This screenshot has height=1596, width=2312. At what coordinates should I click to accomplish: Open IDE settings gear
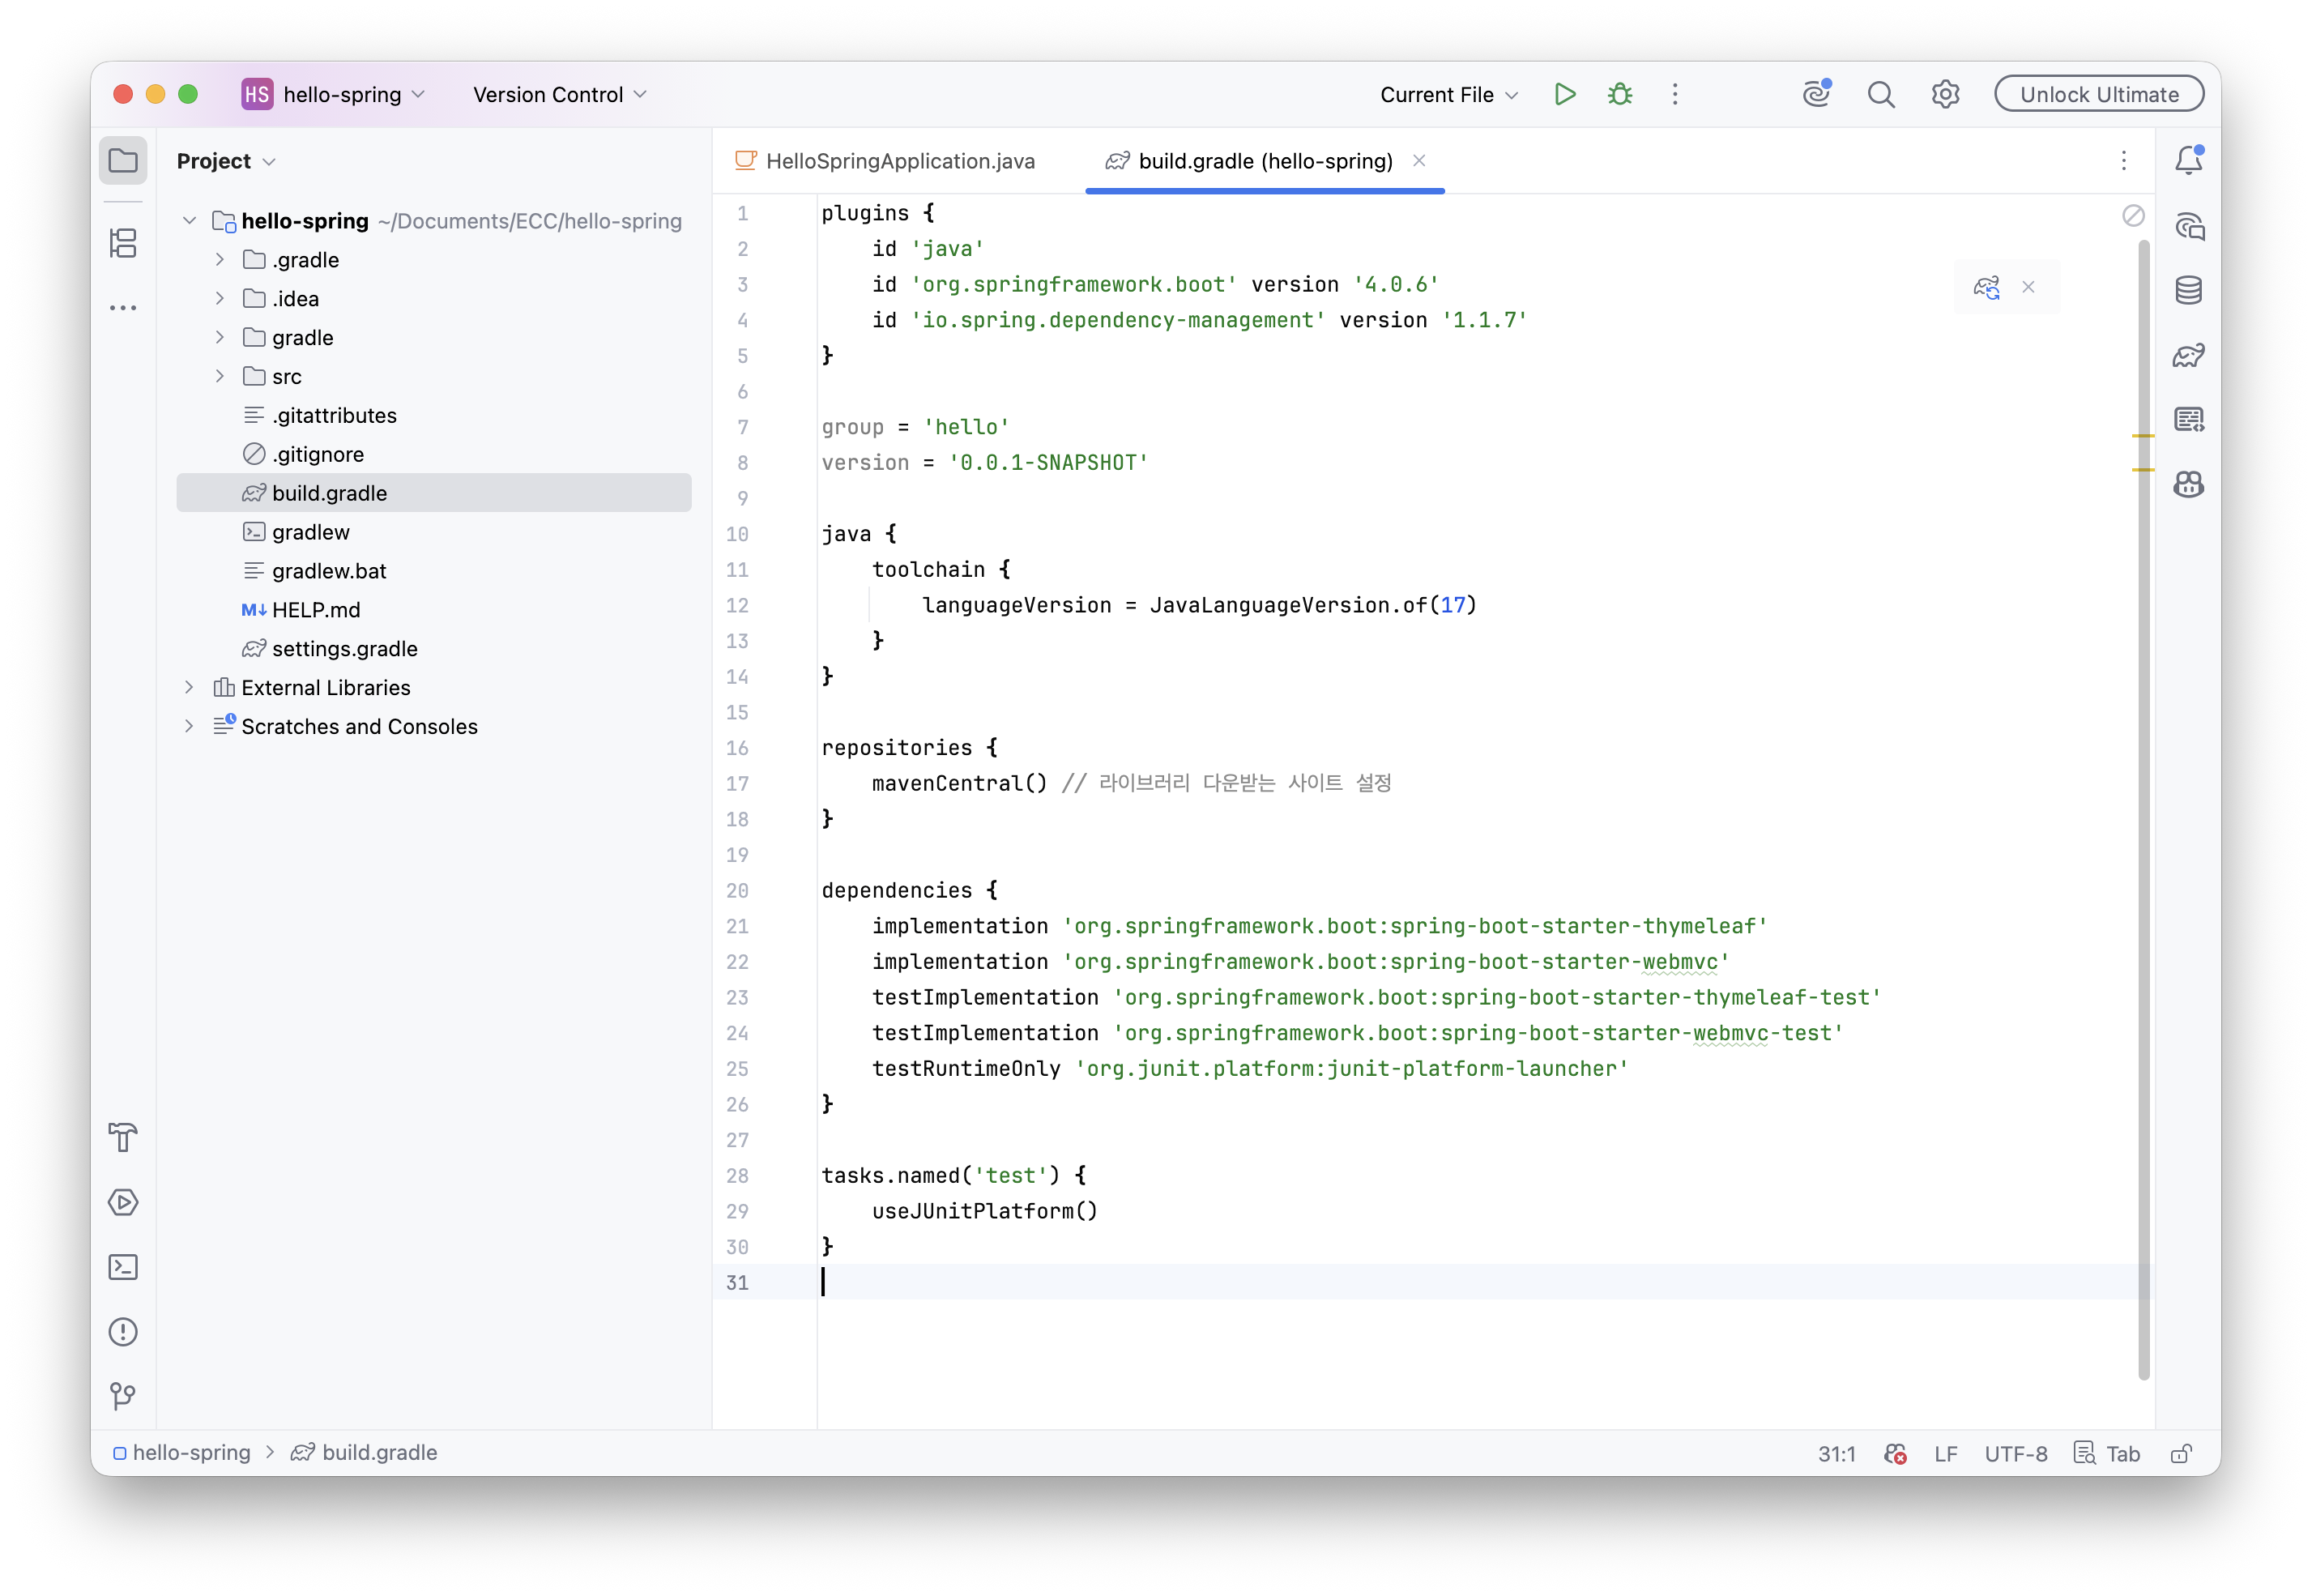point(1945,94)
